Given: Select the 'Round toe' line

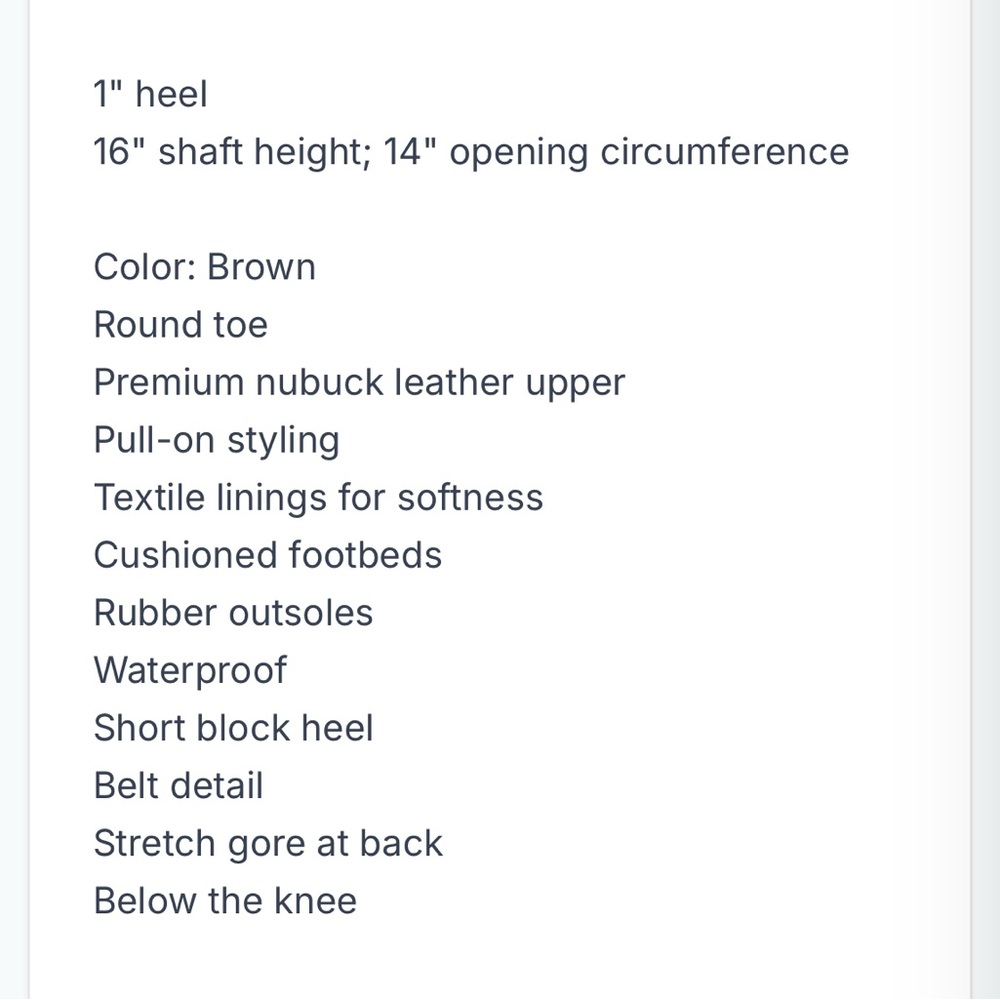Looking at the screenshot, I should (180, 325).
